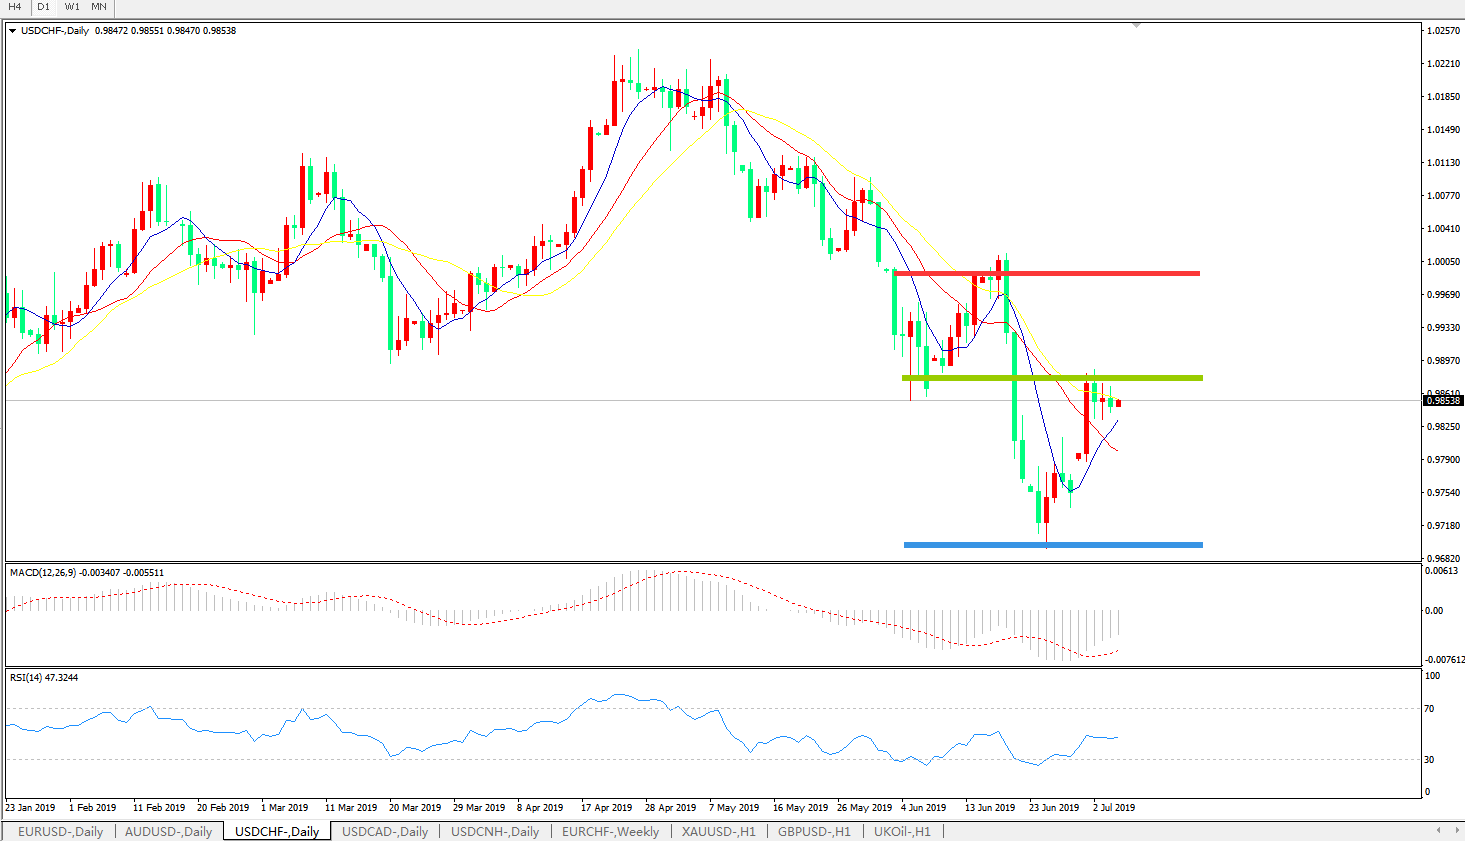
Task: Open the GBPUSD H1 chart tab
Action: click(x=814, y=831)
